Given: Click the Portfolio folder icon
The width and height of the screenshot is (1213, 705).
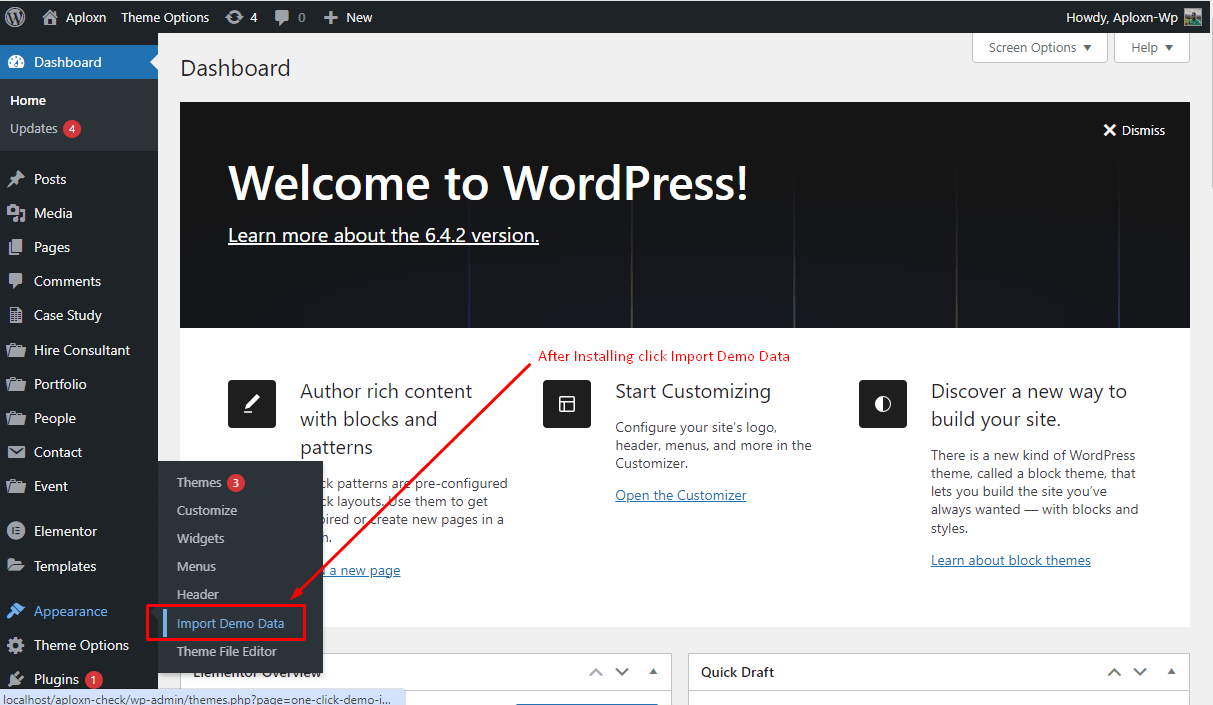Looking at the screenshot, I should tap(16, 384).
